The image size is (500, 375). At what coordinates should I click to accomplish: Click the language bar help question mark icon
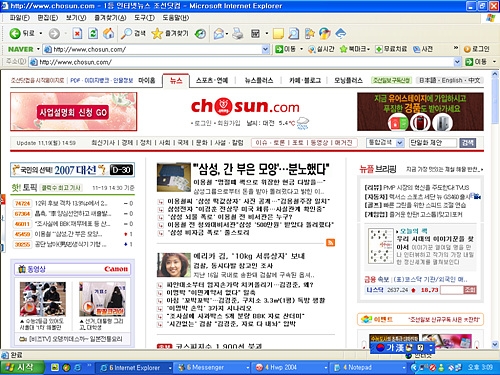tap(420, 348)
